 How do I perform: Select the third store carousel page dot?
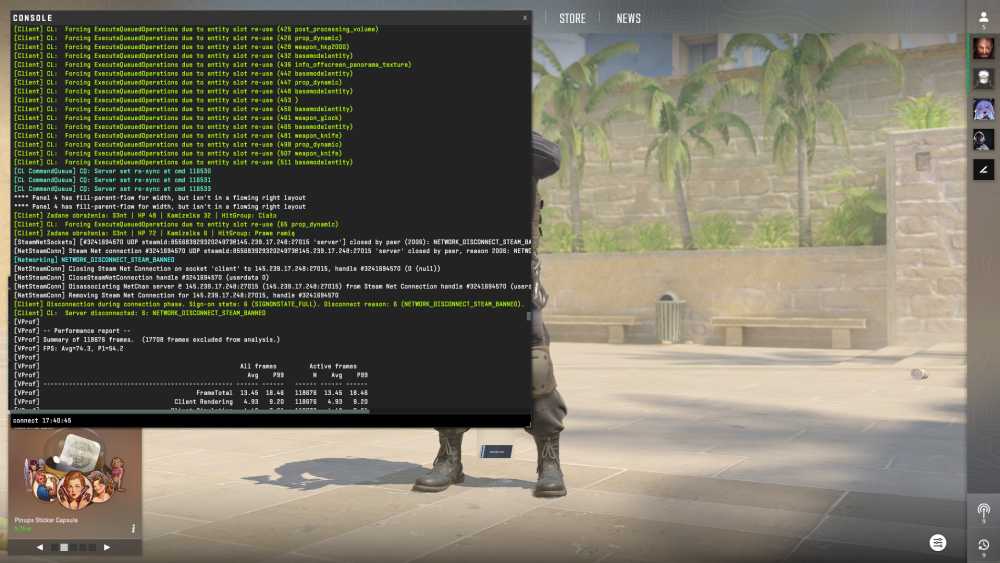point(73,547)
